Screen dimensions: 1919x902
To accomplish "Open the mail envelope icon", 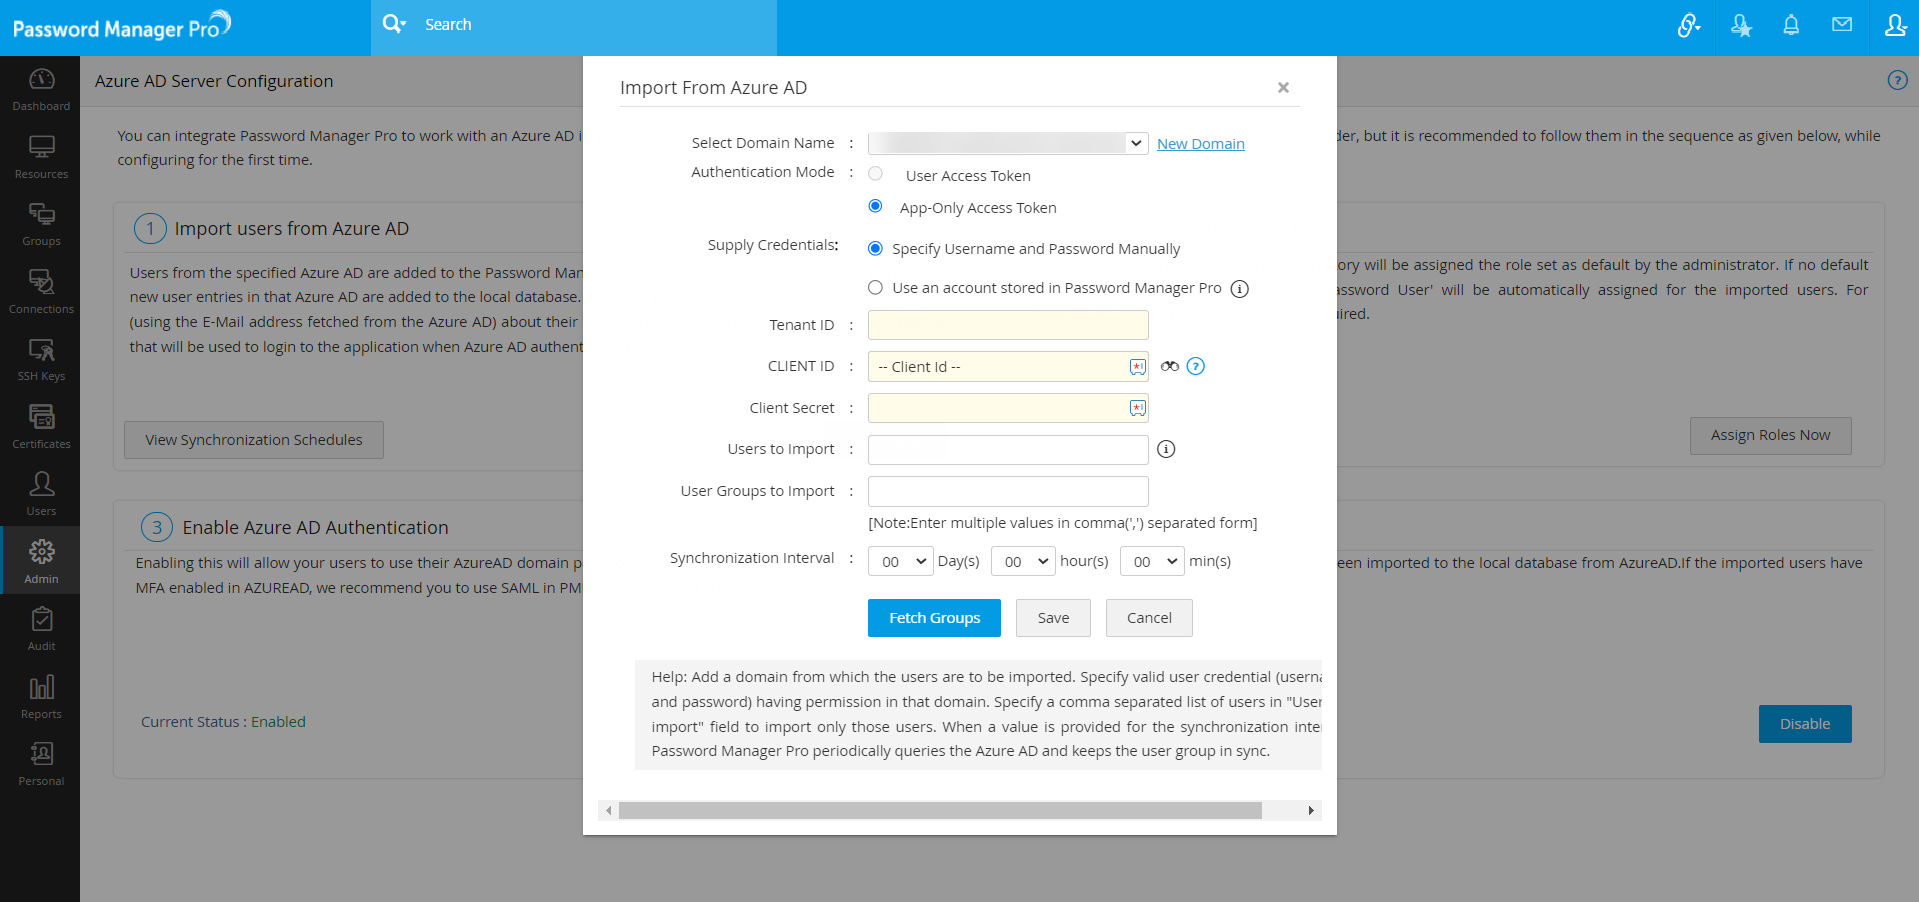I will 1842,24.
